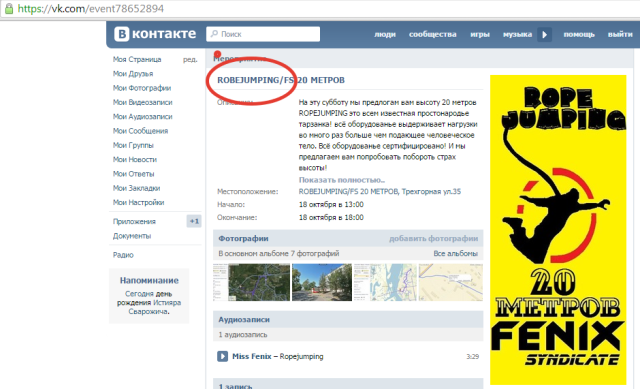640x389 pixels.
Task: Click the Miss Fenix artist name
Action: pyautogui.click(x=251, y=356)
